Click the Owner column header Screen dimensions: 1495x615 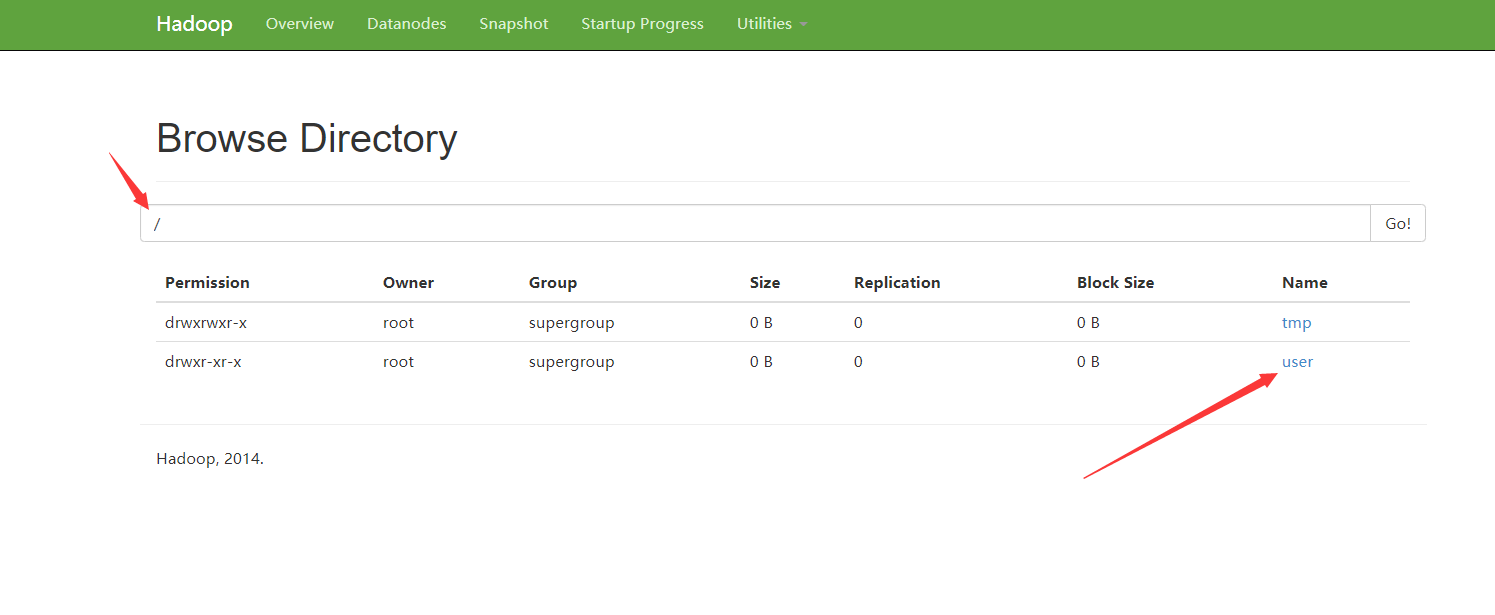pos(408,283)
